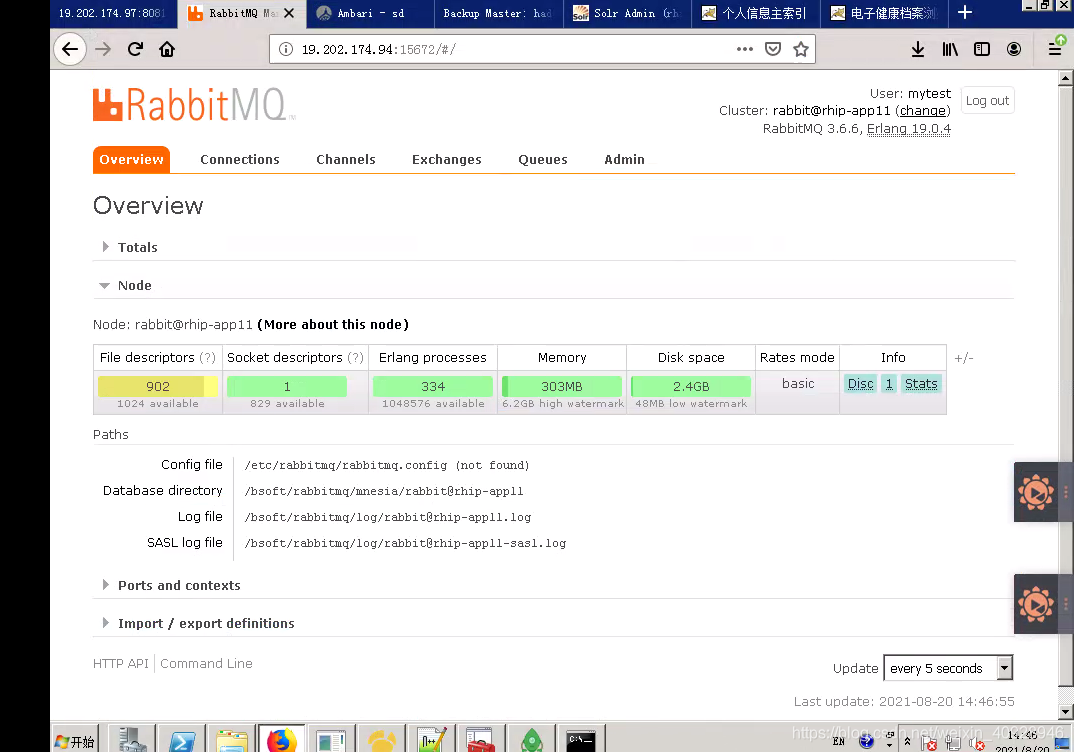Switch to Firefox in the taskbar

(x=282, y=741)
